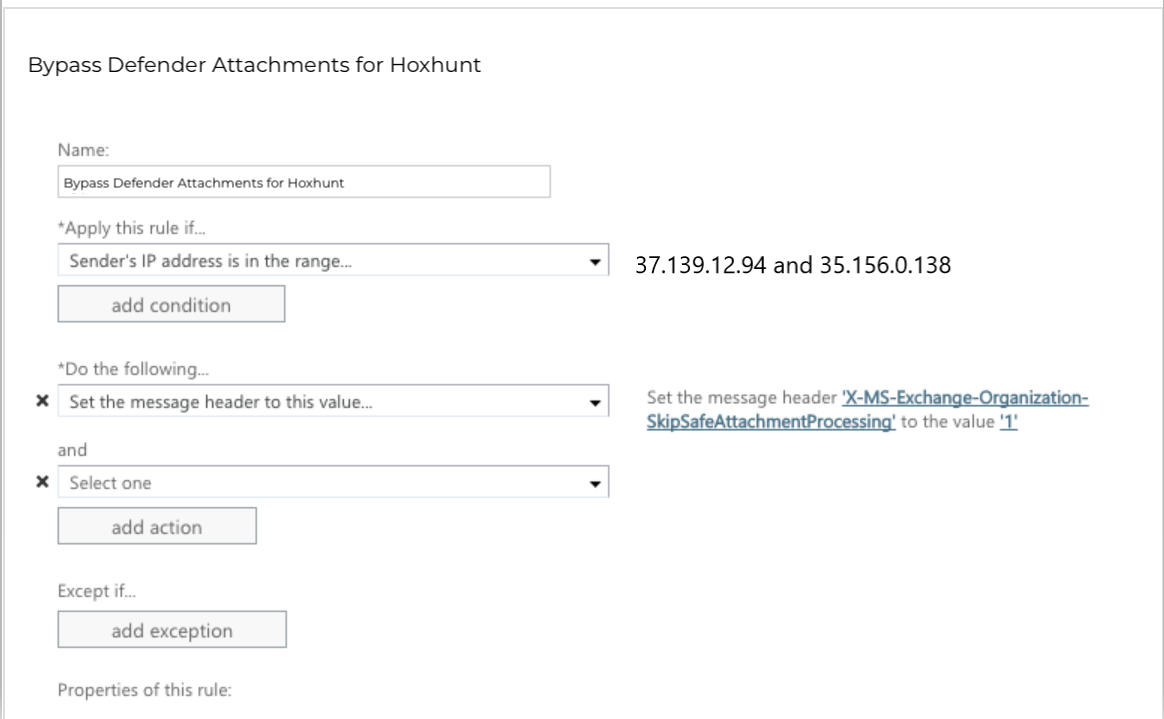Open the 'Select one' action dropdown
Viewport: 1164px width, 719px height.
[x=333, y=482]
